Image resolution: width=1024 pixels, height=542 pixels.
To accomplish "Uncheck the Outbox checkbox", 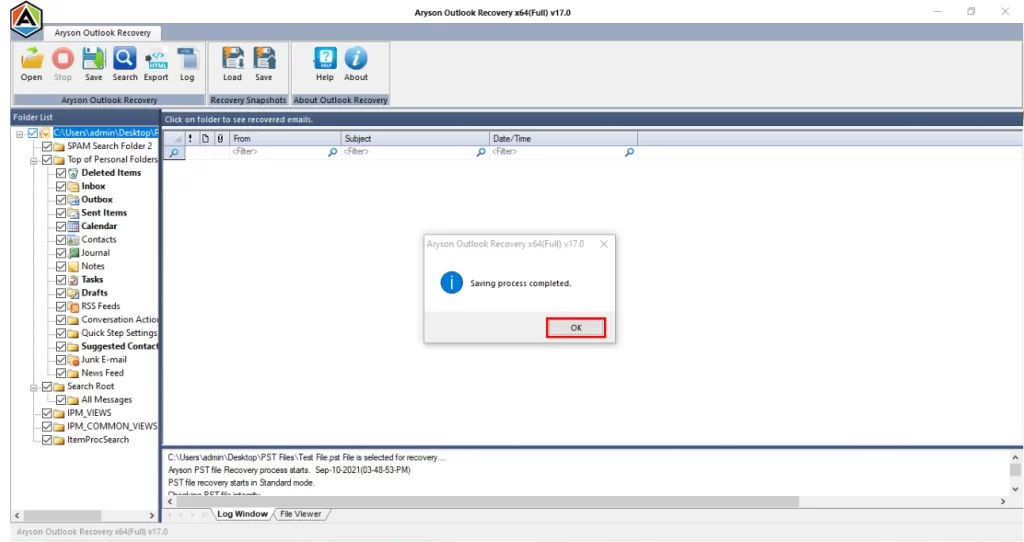I will click(61, 200).
